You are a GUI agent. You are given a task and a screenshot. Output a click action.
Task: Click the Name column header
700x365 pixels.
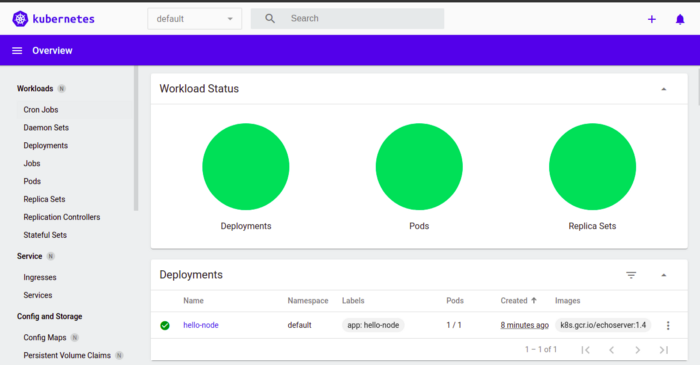[193, 300]
